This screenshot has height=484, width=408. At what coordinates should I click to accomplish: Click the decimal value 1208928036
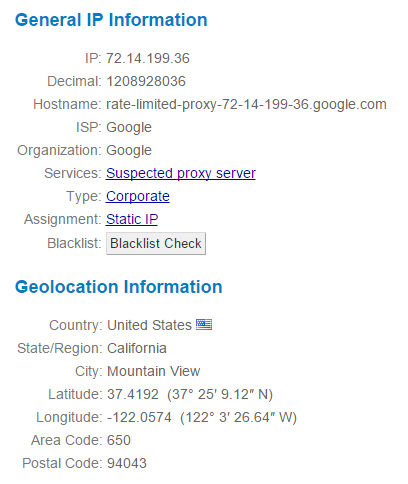[146, 81]
